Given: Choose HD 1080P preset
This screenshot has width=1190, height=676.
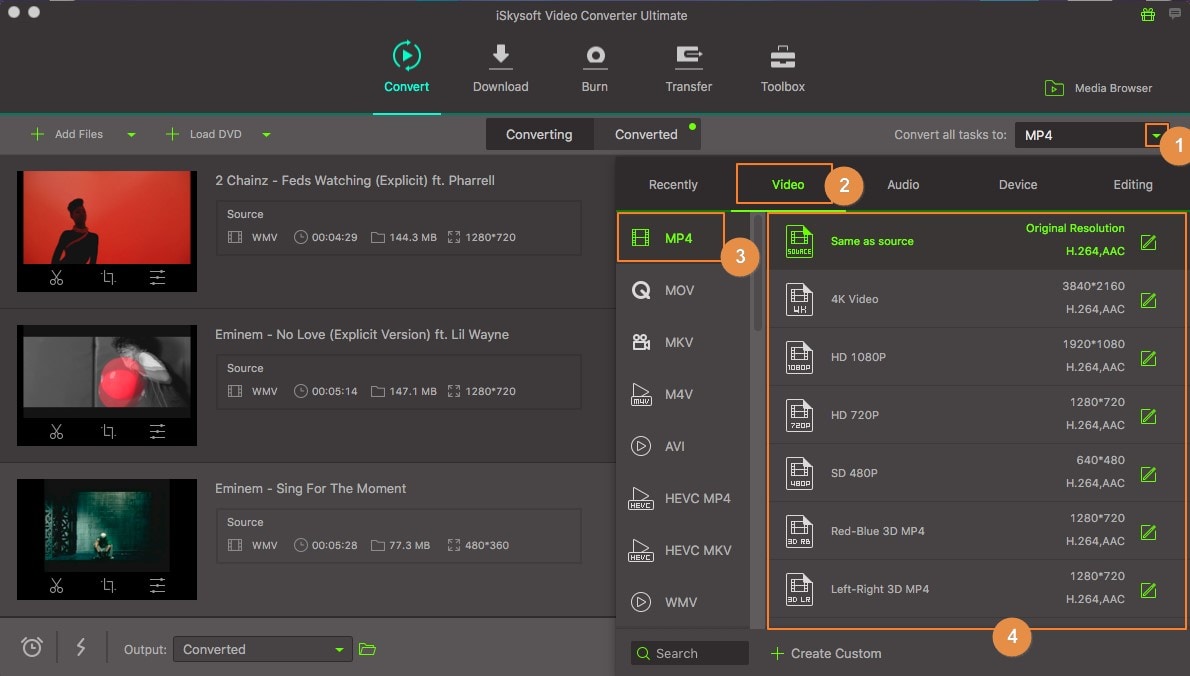Looking at the screenshot, I should (976, 357).
